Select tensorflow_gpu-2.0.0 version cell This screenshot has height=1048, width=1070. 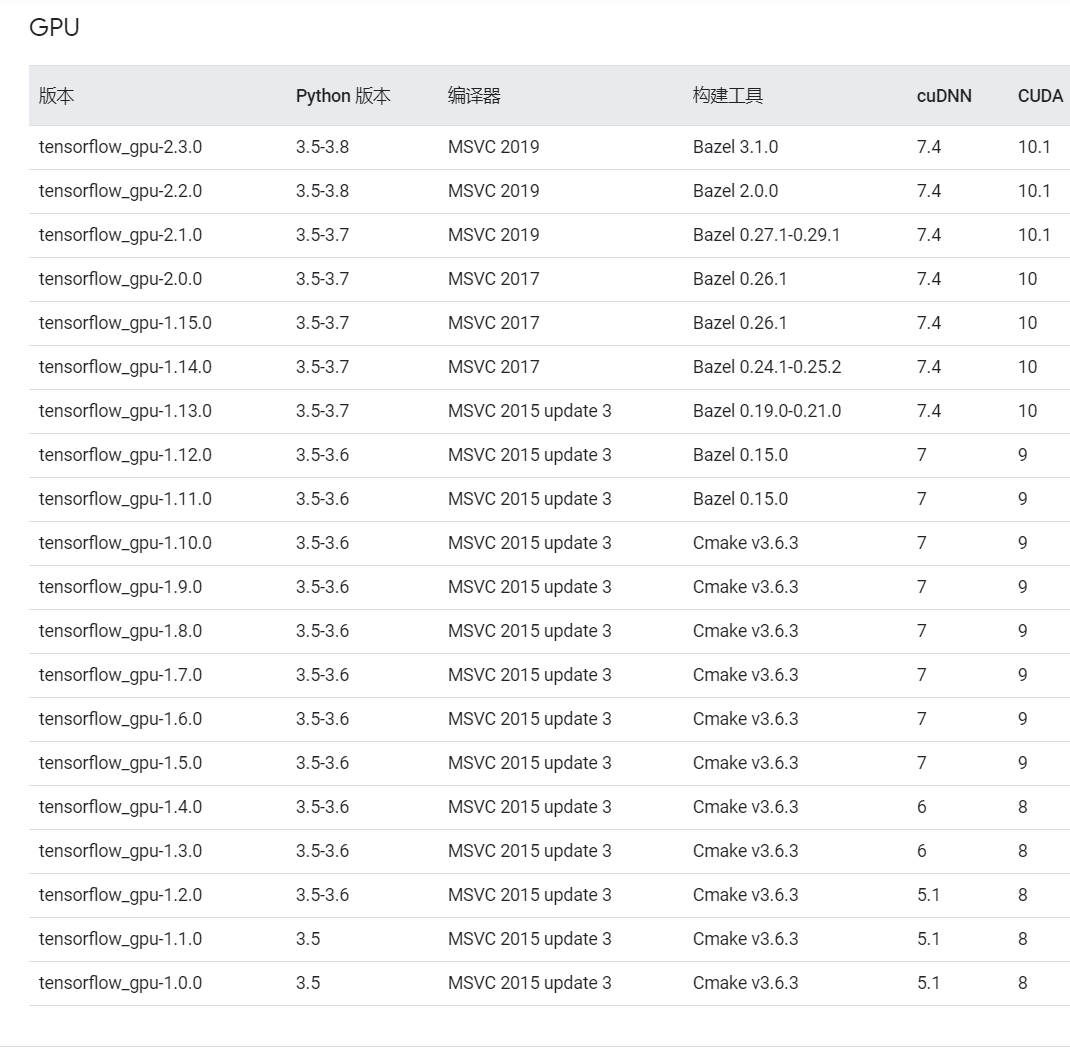point(120,279)
